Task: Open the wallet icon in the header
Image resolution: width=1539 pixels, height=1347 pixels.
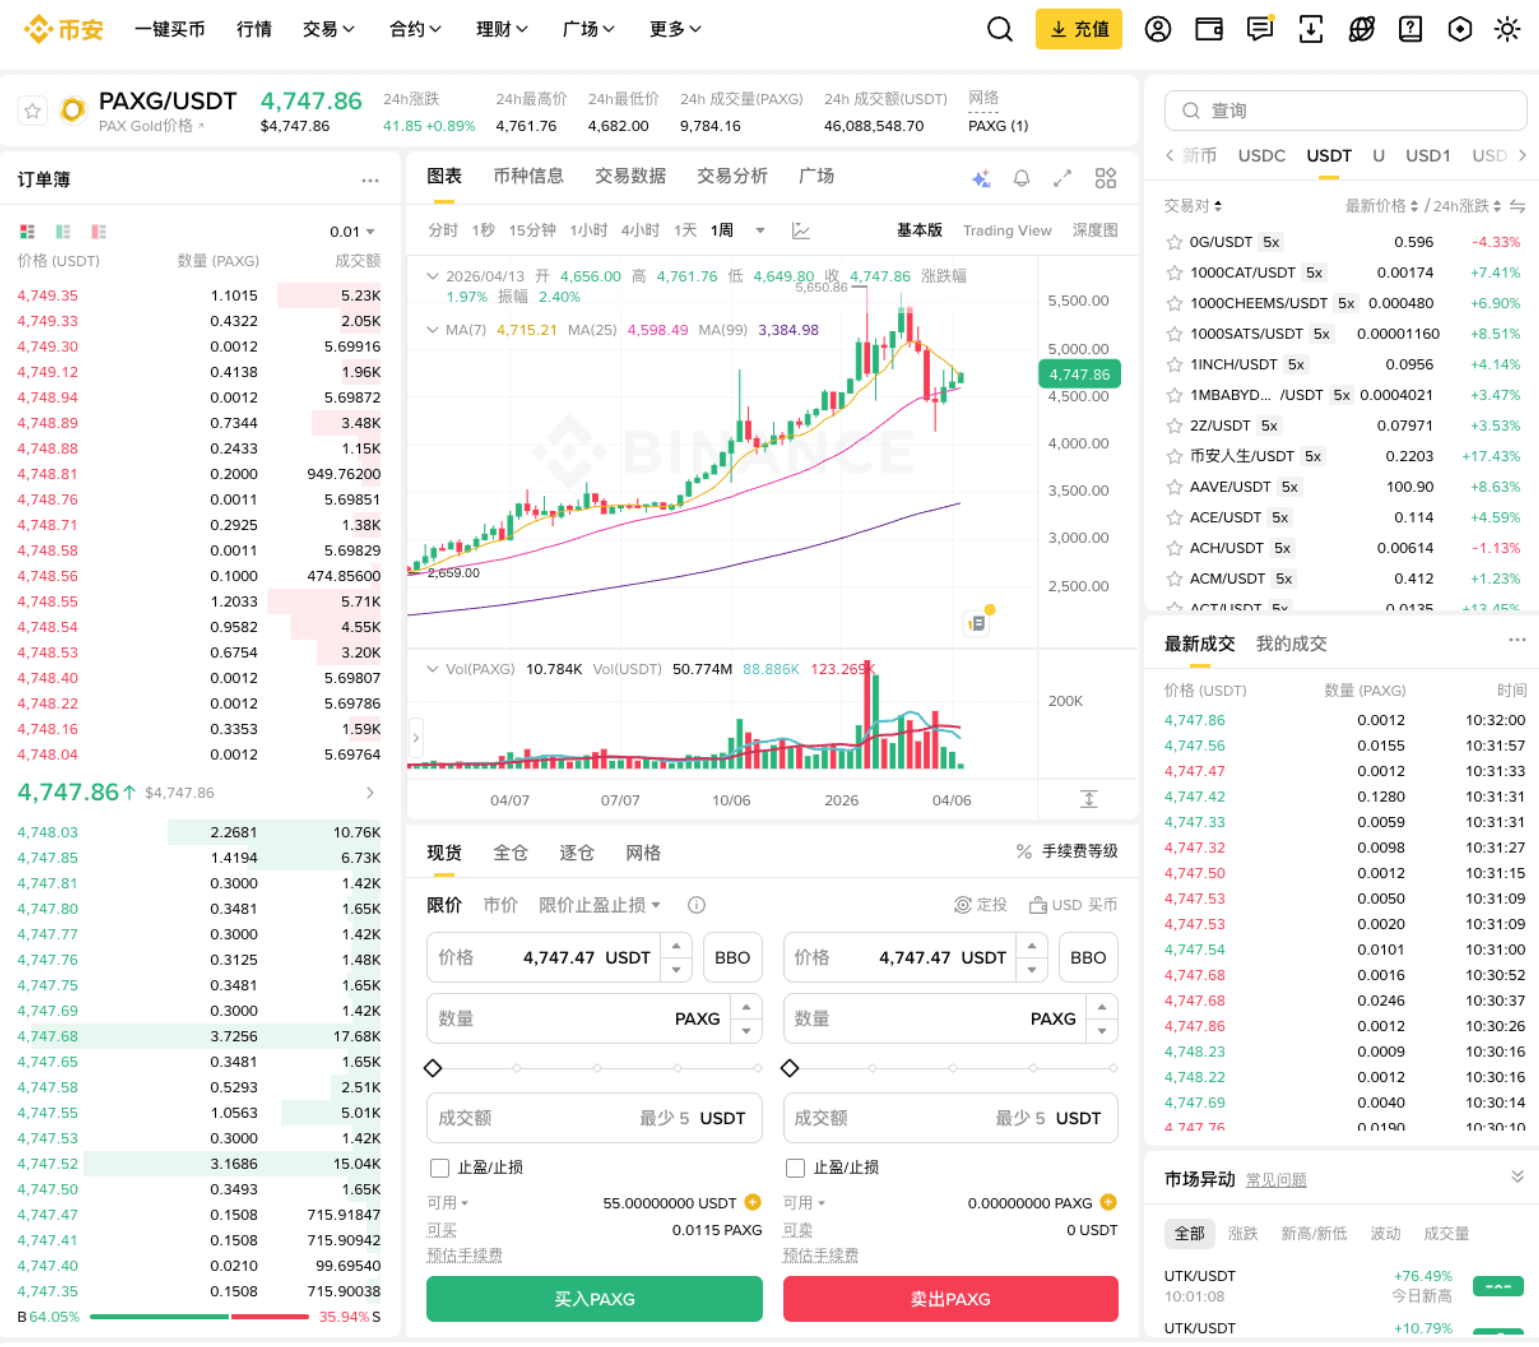Action: click(x=1209, y=29)
